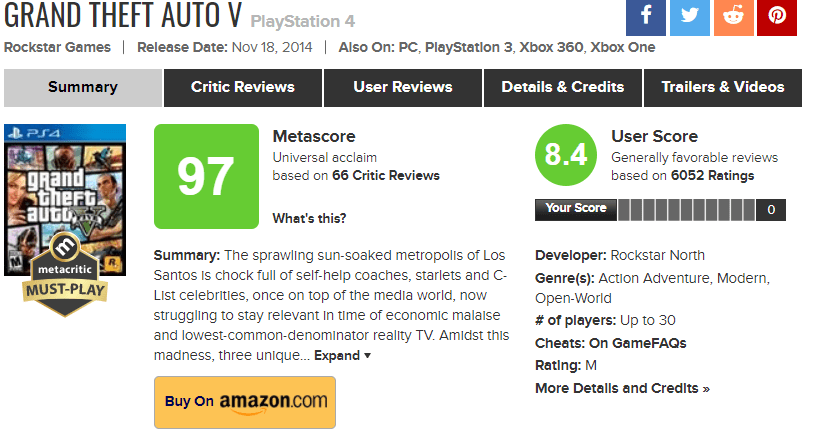Click the 8.4 User Score circle
This screenshot has height=430, width=814.
click(567, 157)
